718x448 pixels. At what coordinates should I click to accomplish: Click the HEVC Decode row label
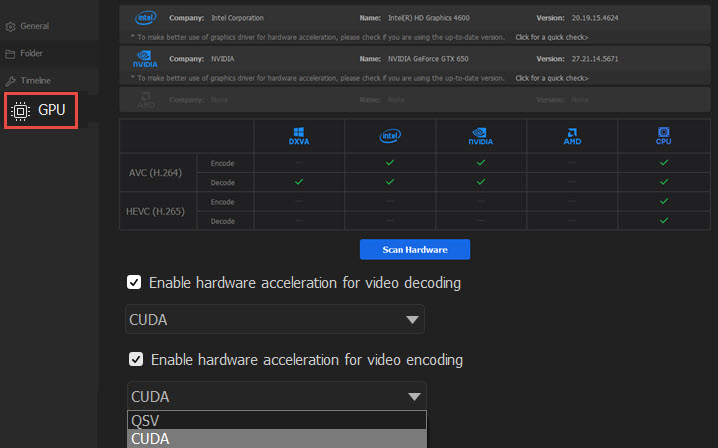[223, 221]
